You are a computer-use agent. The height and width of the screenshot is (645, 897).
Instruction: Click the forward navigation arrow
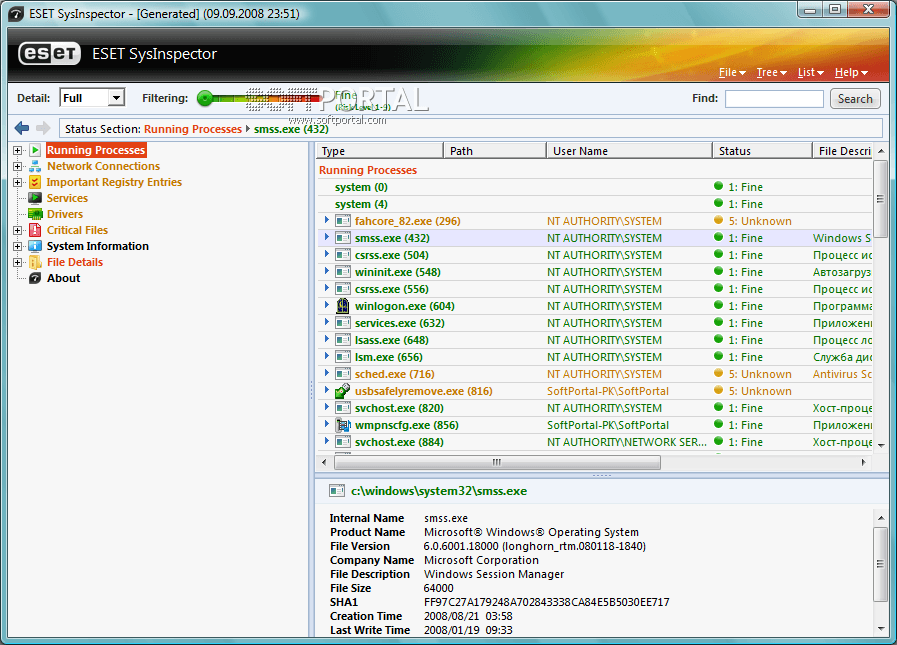(x=43, y=128)
